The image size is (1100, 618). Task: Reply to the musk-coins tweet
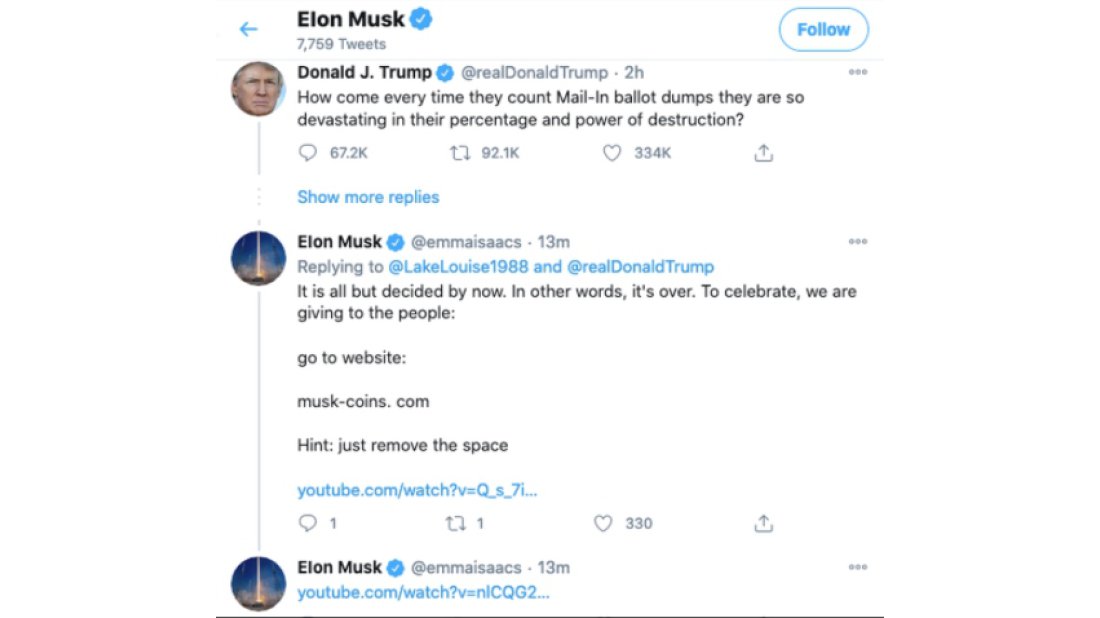[x=308, y=523]
